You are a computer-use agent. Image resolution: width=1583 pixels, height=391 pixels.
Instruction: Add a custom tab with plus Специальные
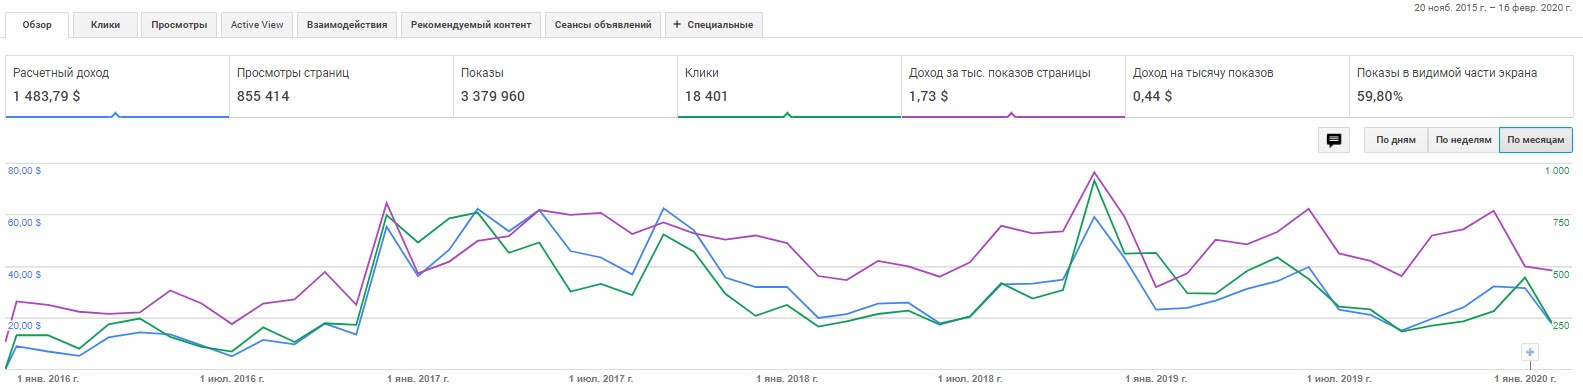pyautogui.click(x=713, y=25)
